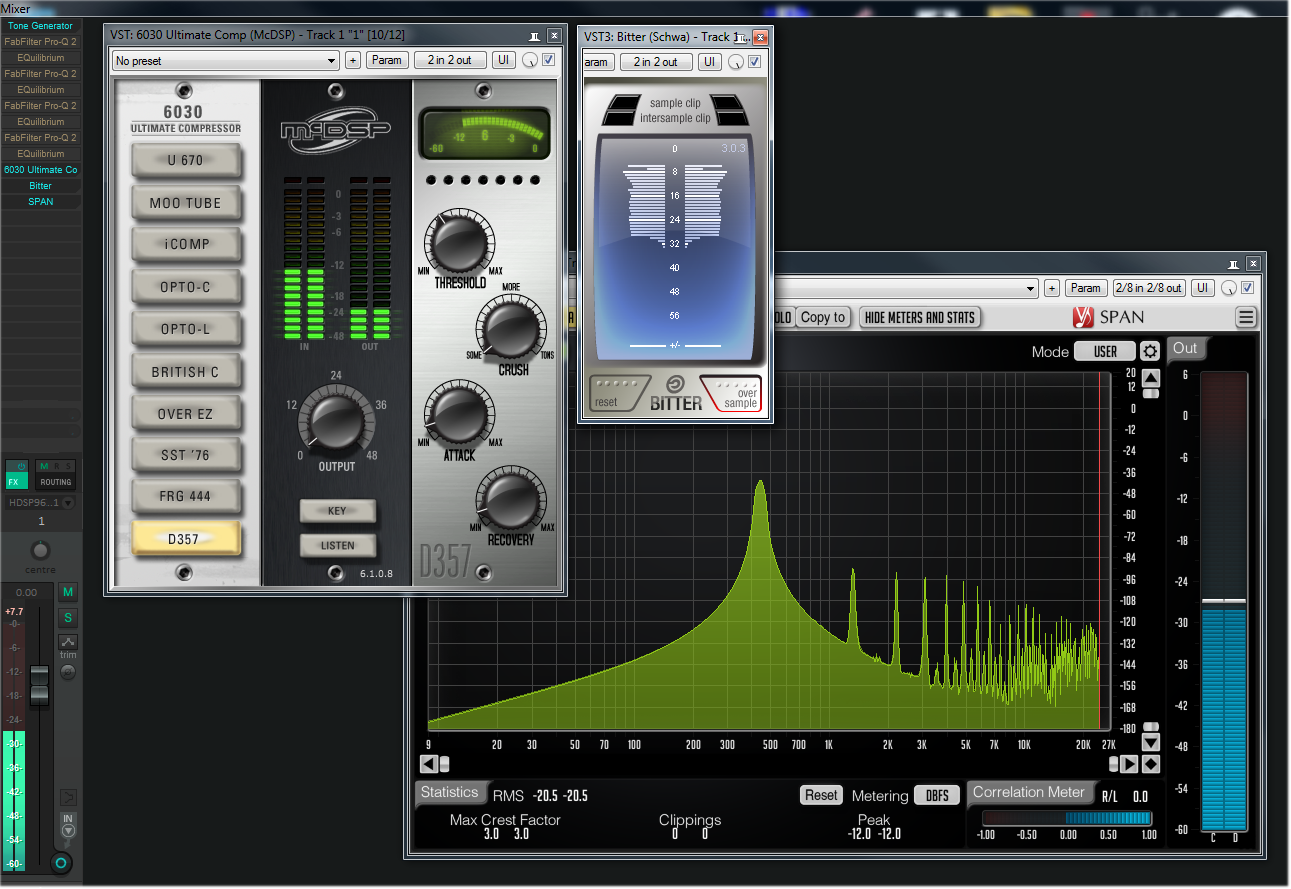Click SPAN window wet/dry mix knob
This screenshot has height=889, width=1291.
coord(1228,288)
